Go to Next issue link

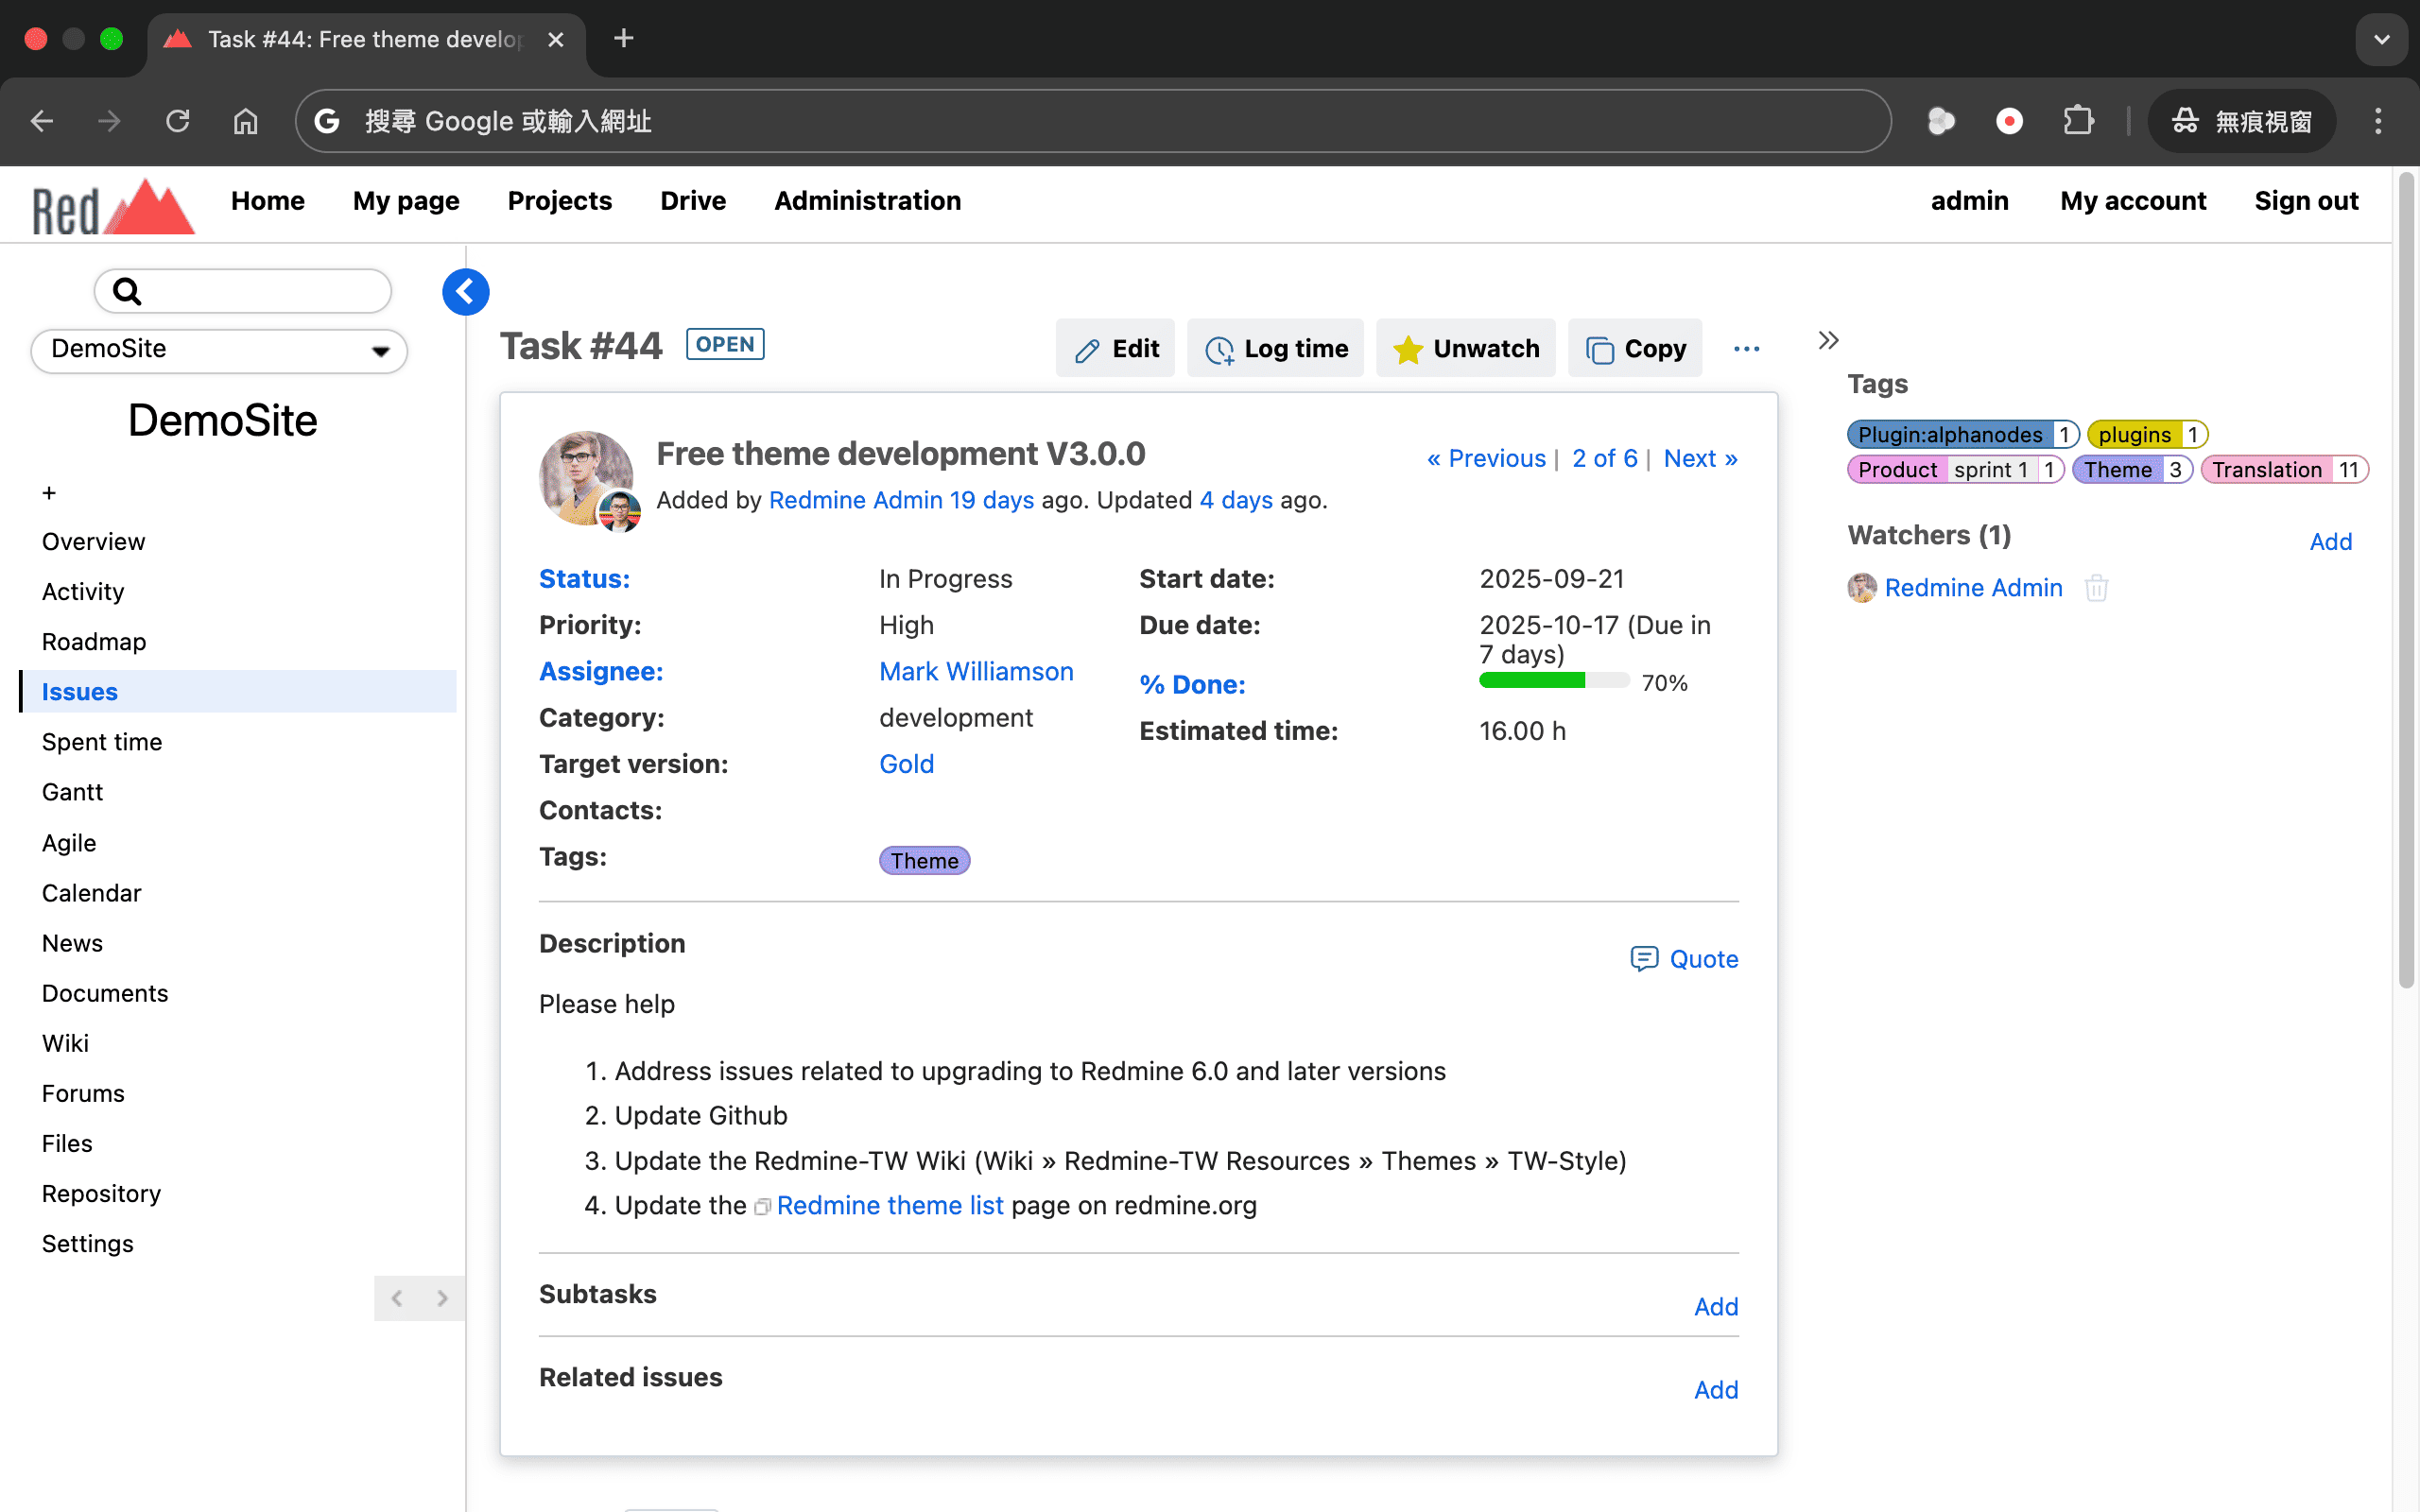coord(1700,459)
